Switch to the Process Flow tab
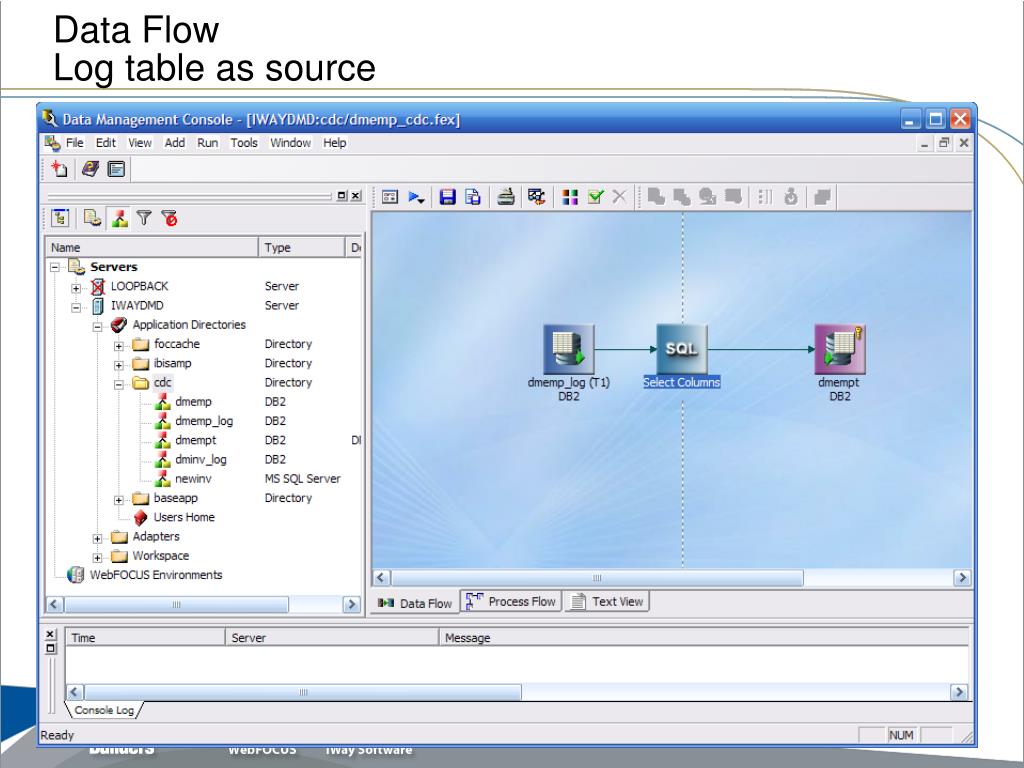 click(x=511, y=601)
